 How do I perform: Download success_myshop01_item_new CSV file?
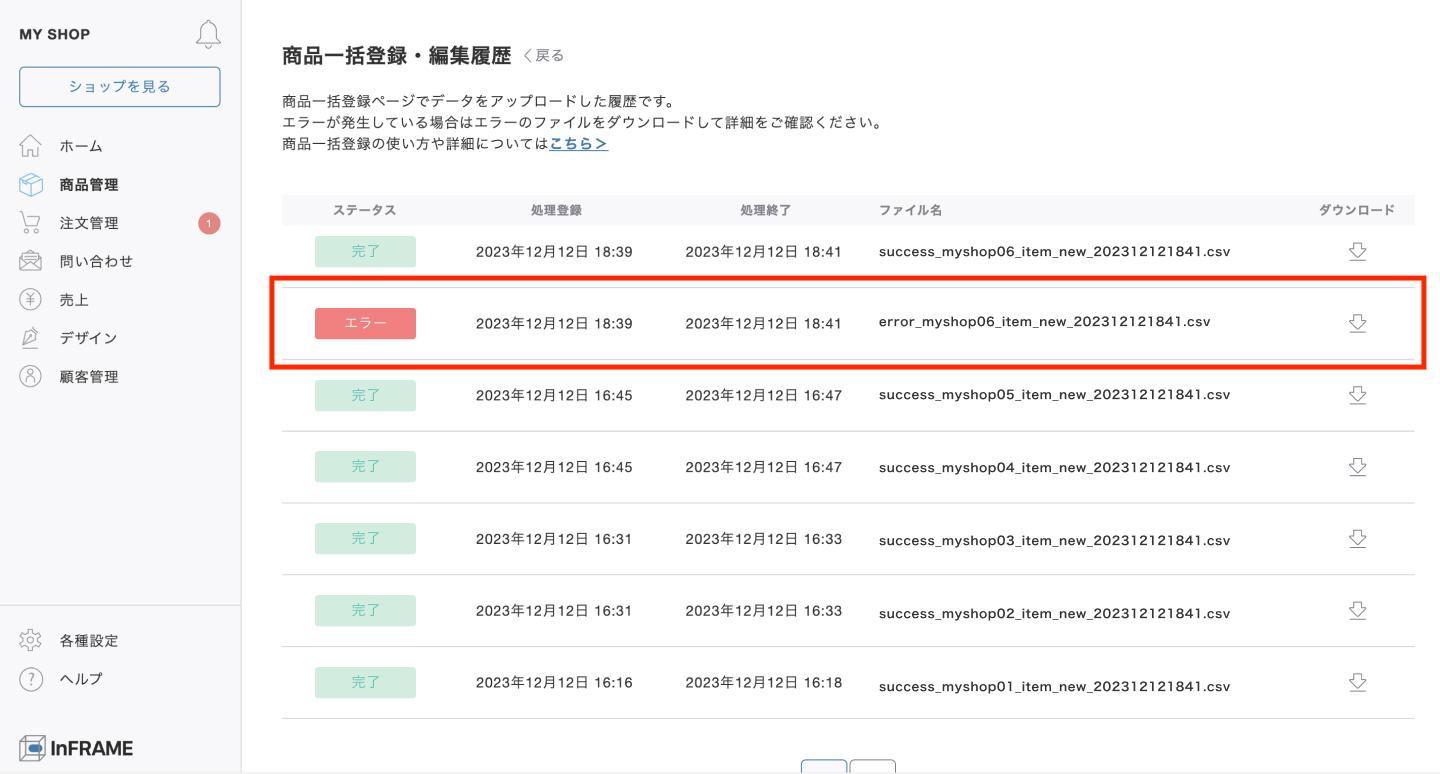pos(1357,683)
